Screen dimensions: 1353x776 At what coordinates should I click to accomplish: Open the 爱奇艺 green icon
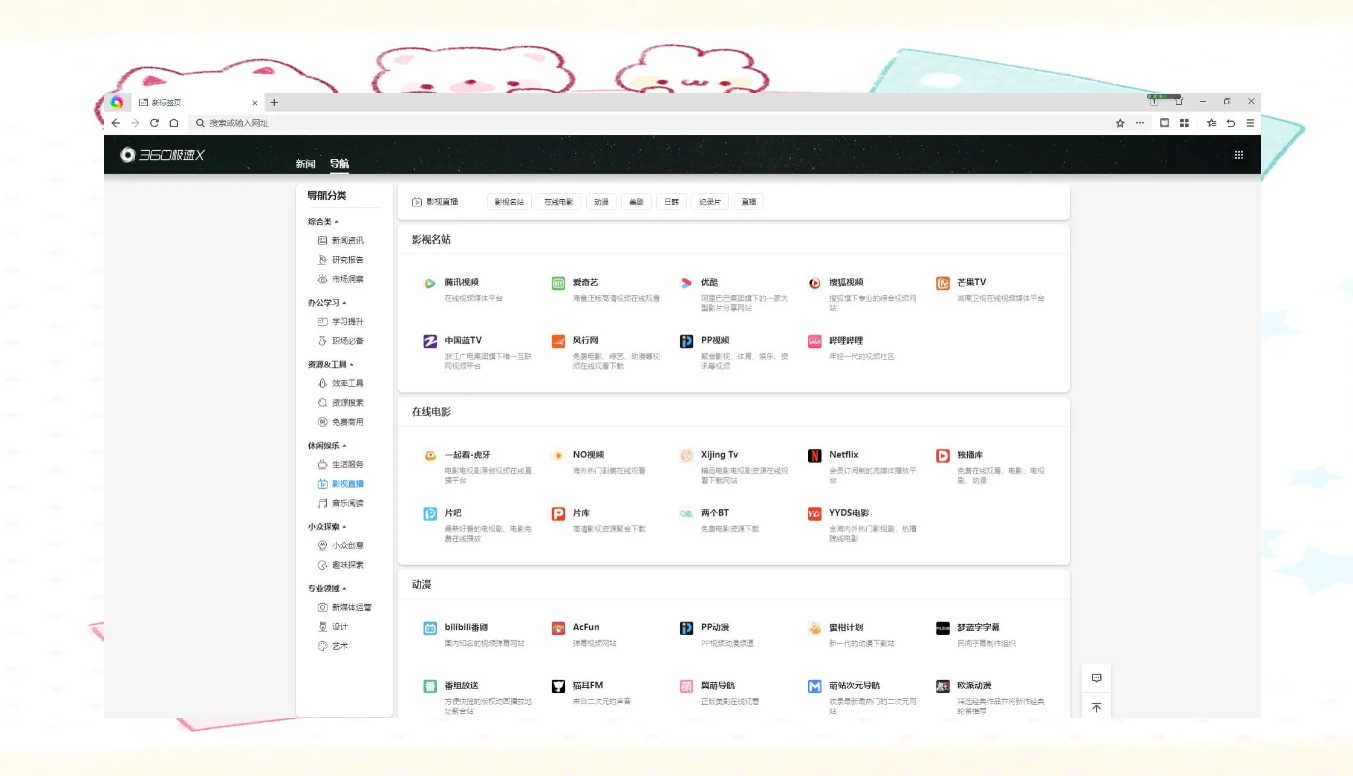pyautogui.click(x=558, y=283)
